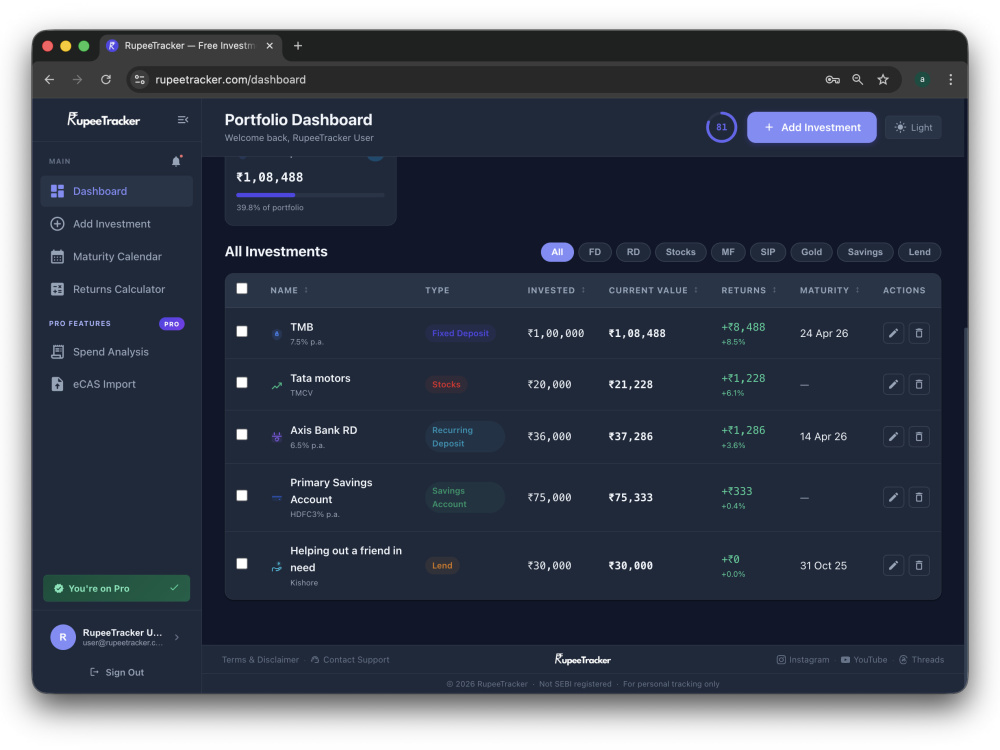Screen dimensions: 1000x750
Task: Edit the Primary Savings Account row
Action: 893,497
